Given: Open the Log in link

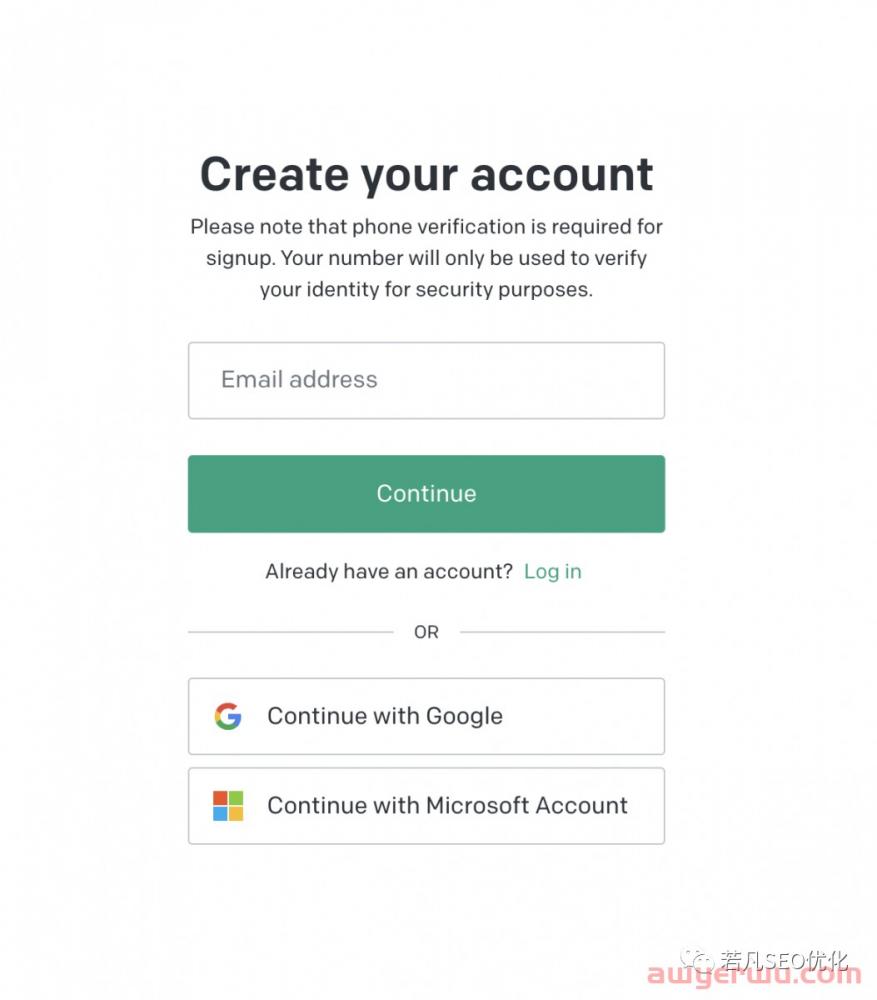Looking at the screenshot, I should (552, 571).
